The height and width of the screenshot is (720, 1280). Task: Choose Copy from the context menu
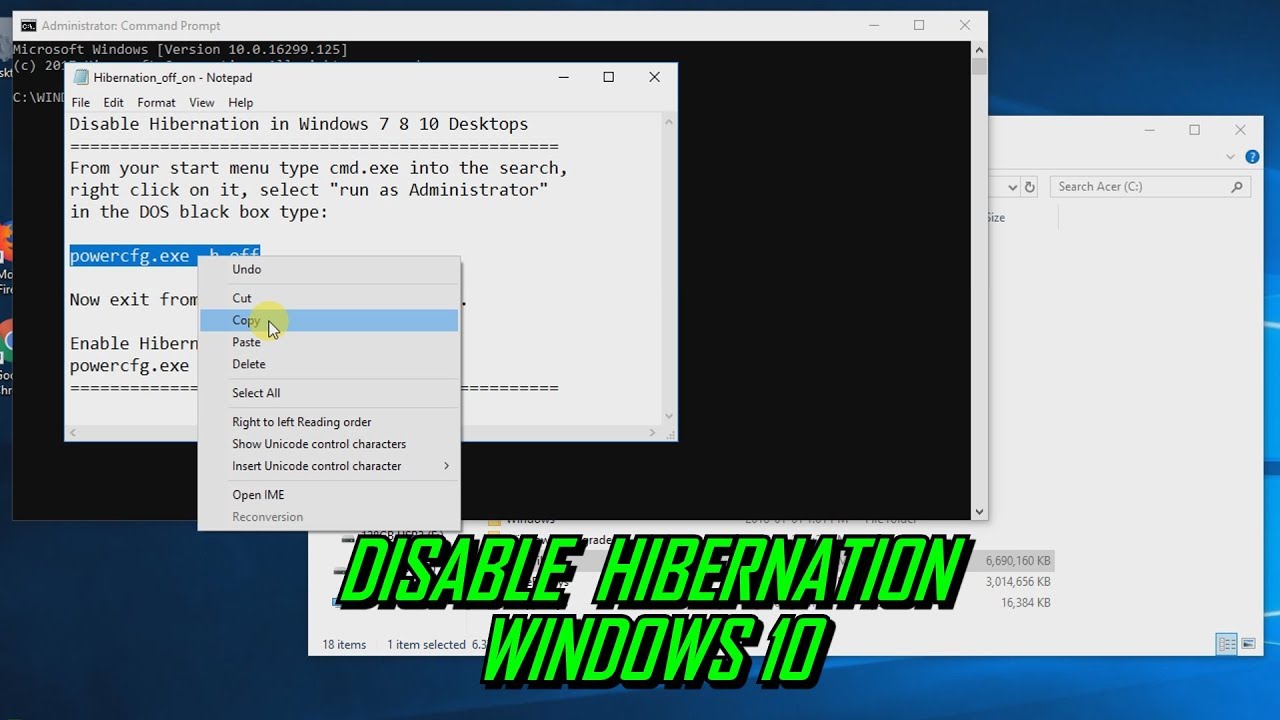(x=329, y=320)
